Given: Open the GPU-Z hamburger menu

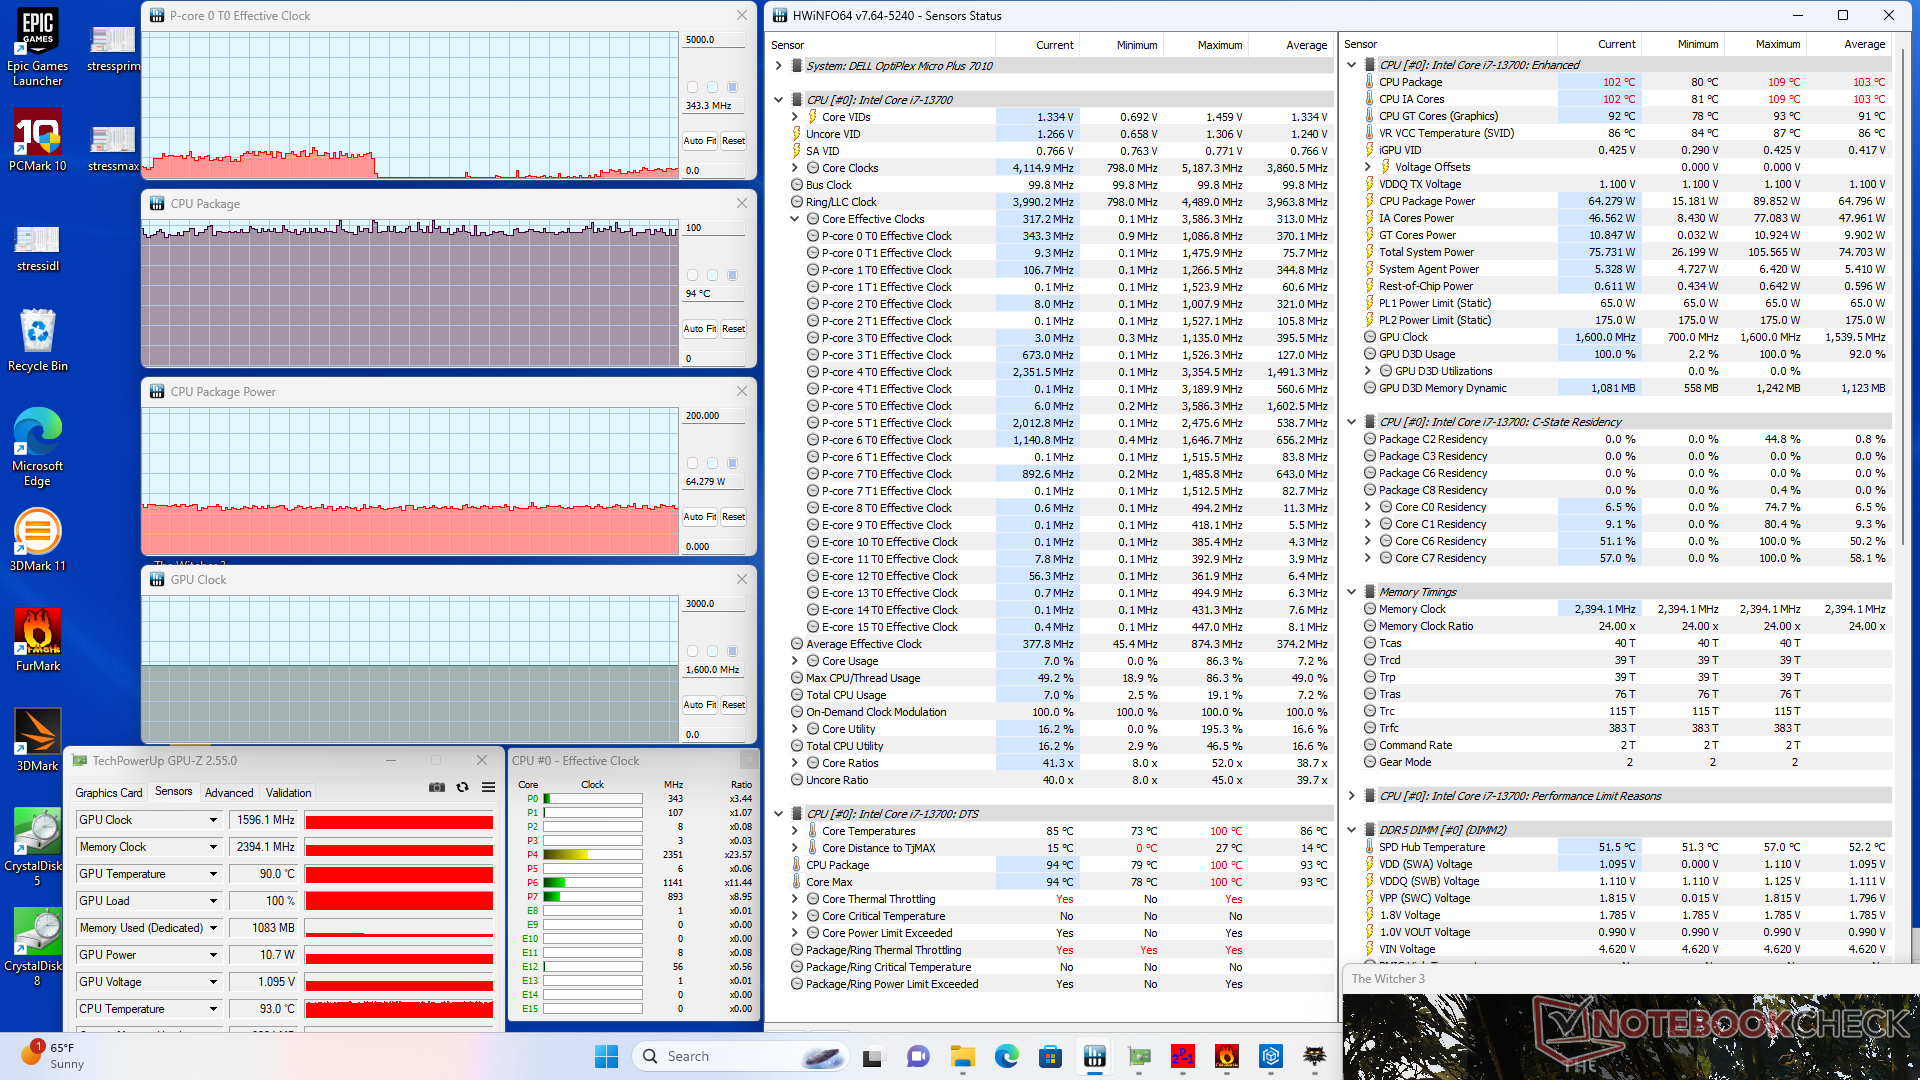Looking at the screenshot, I should click(488, 787).
